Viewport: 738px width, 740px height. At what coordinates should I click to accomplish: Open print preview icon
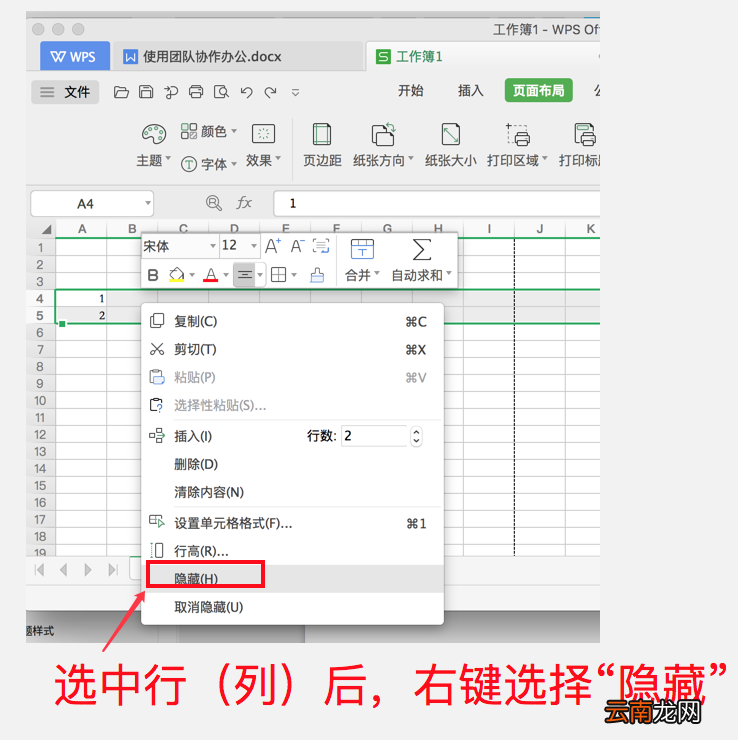[221, 92]
